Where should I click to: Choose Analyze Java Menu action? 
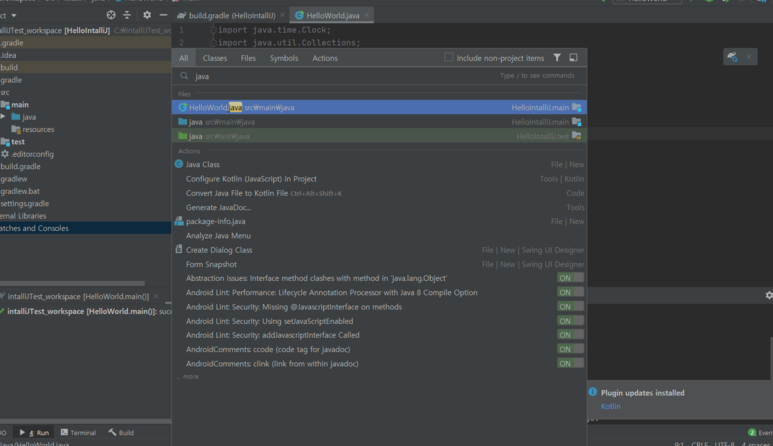[x=379, y=236]
